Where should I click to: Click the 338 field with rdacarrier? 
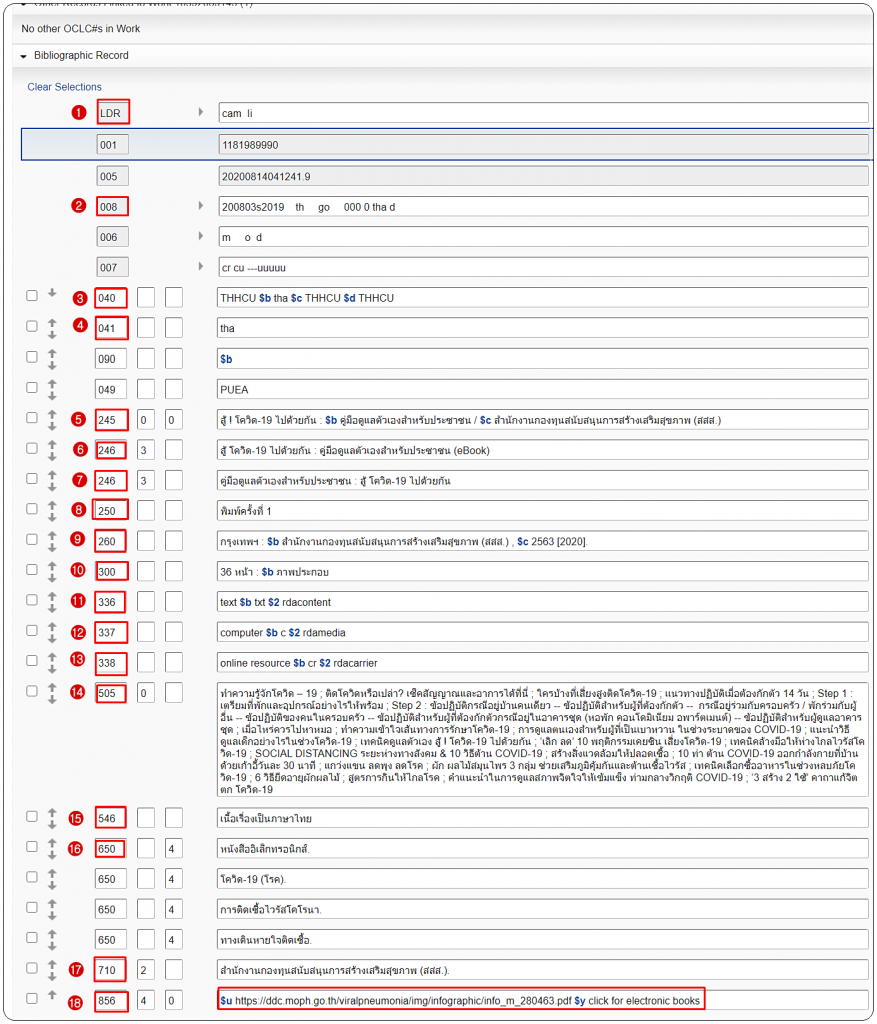[543, 662]
